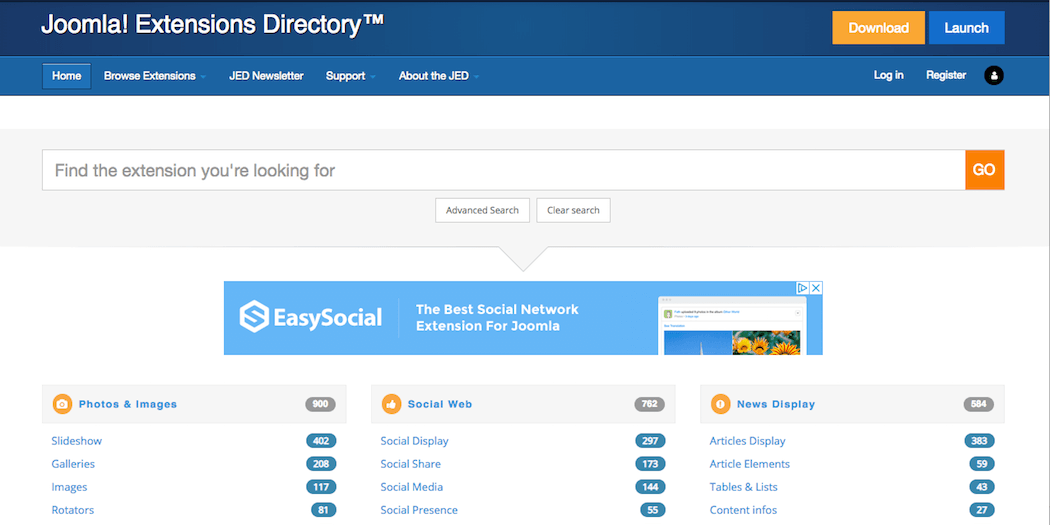Click the Social Web thumbs-up icon
This screenshot has height=525, width=1050.
click(391, 404)
